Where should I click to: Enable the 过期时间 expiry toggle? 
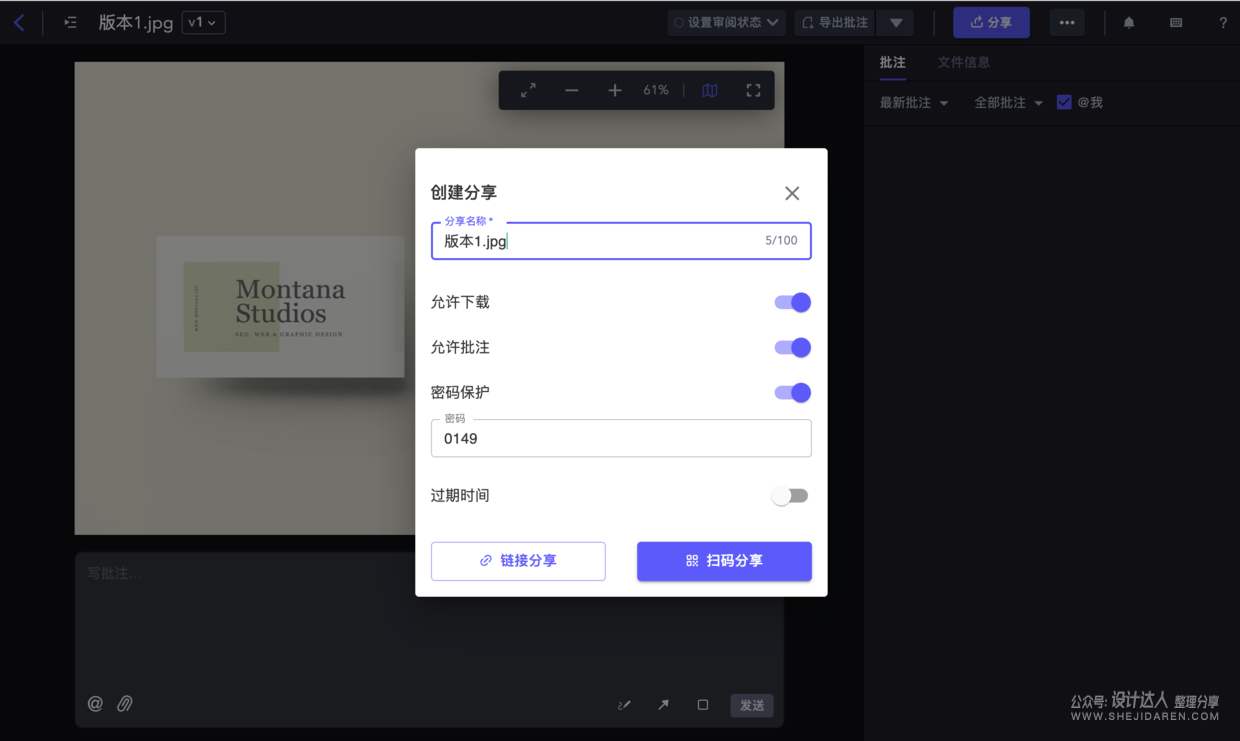[790, 495]
